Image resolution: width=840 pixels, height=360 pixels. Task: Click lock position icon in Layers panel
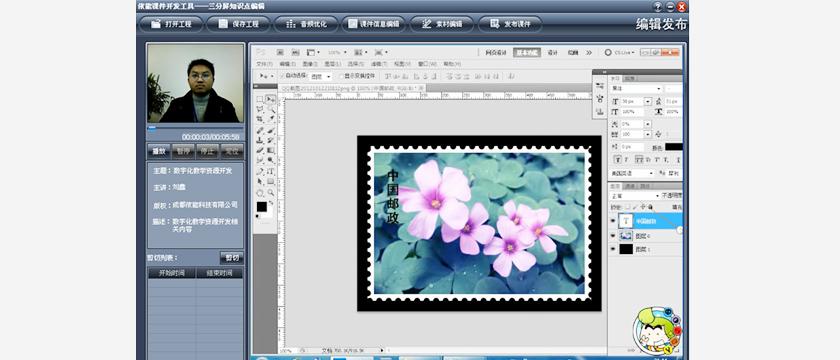point(642,206)
